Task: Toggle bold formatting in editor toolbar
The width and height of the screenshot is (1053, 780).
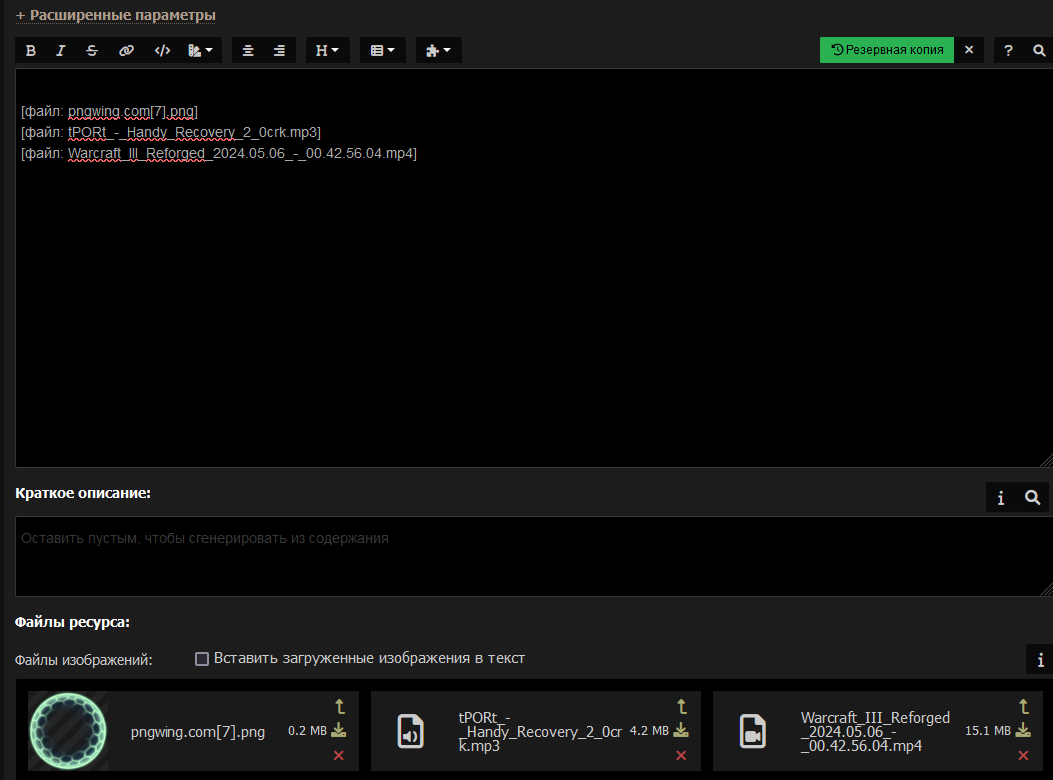Action: 31,50
